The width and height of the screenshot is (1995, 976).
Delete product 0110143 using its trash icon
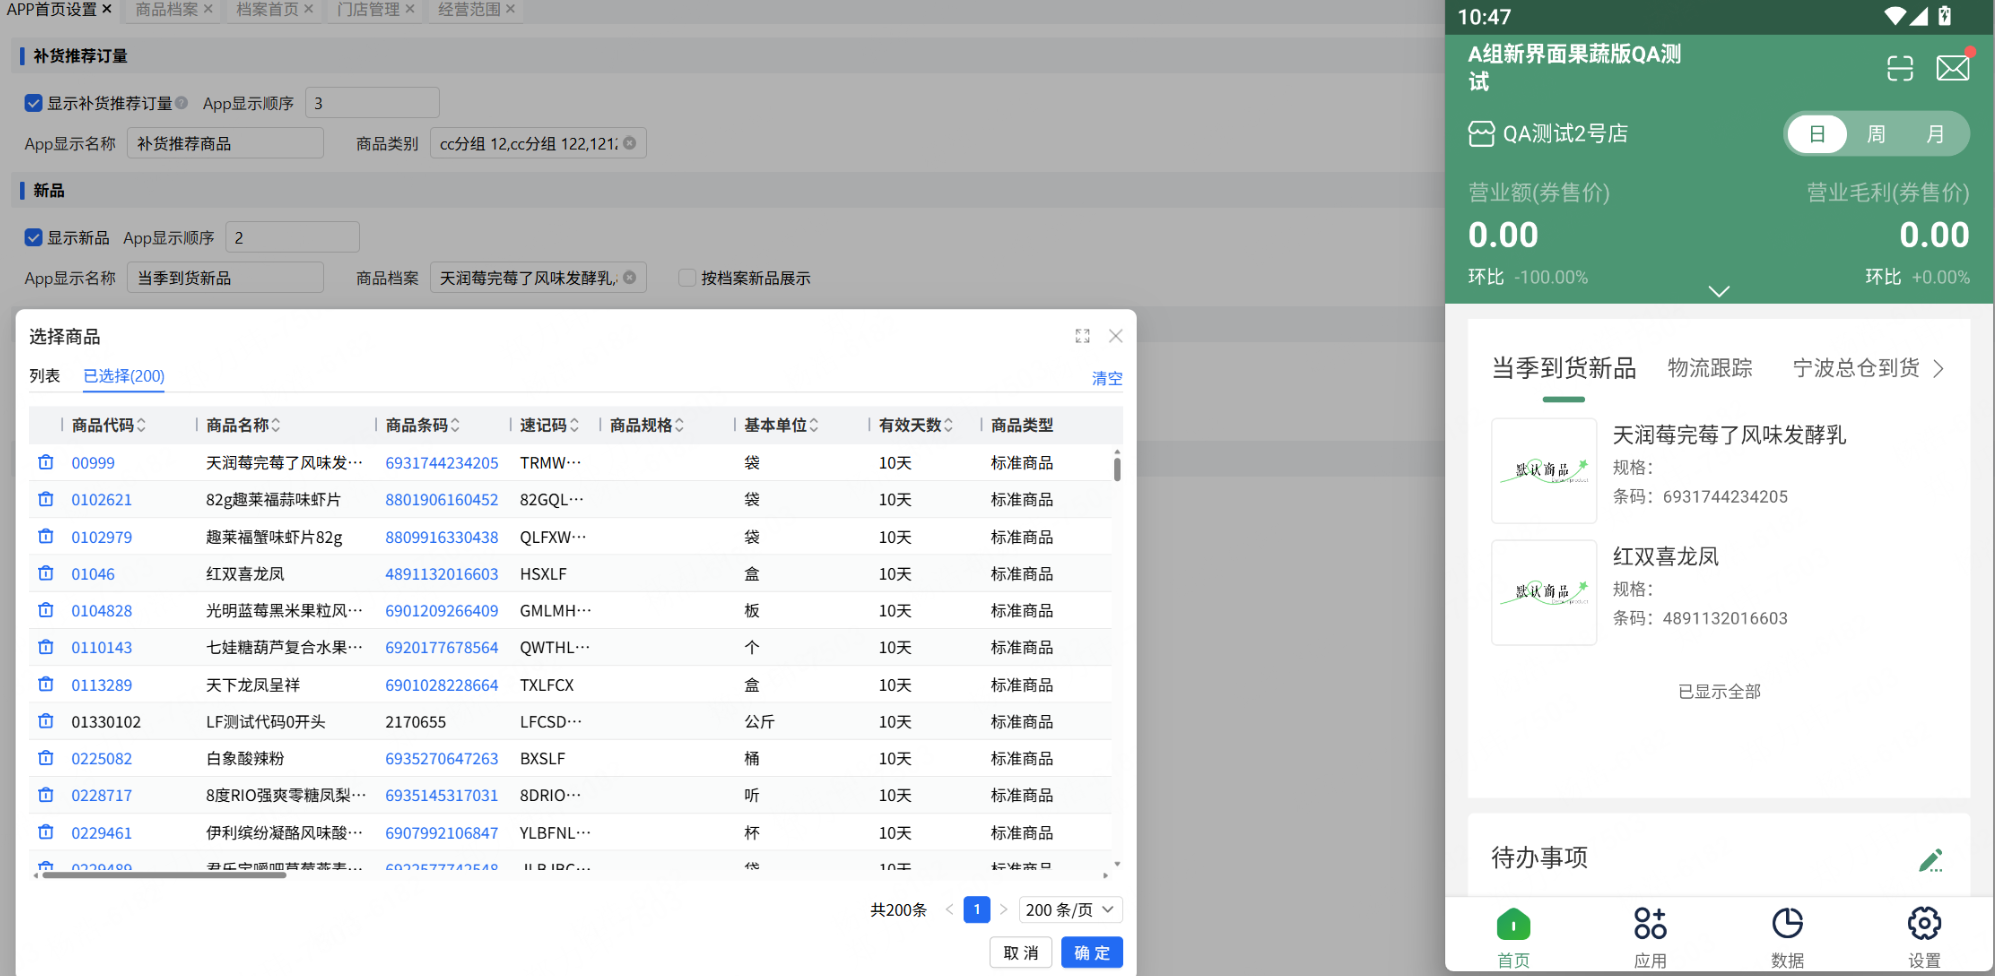(46, 647)
